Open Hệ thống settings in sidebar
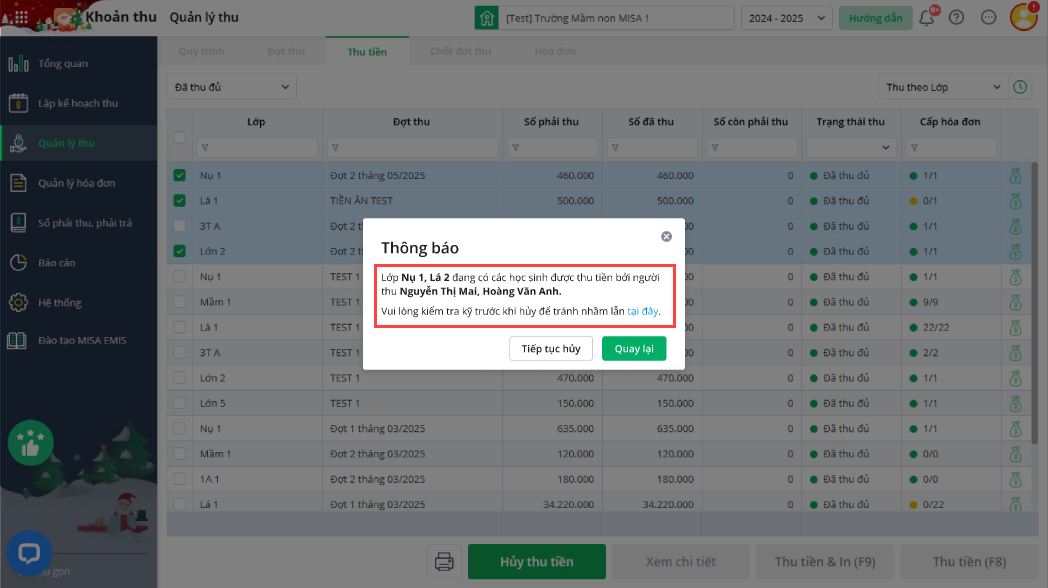The image size is (1048, 588). click(78, 303)
